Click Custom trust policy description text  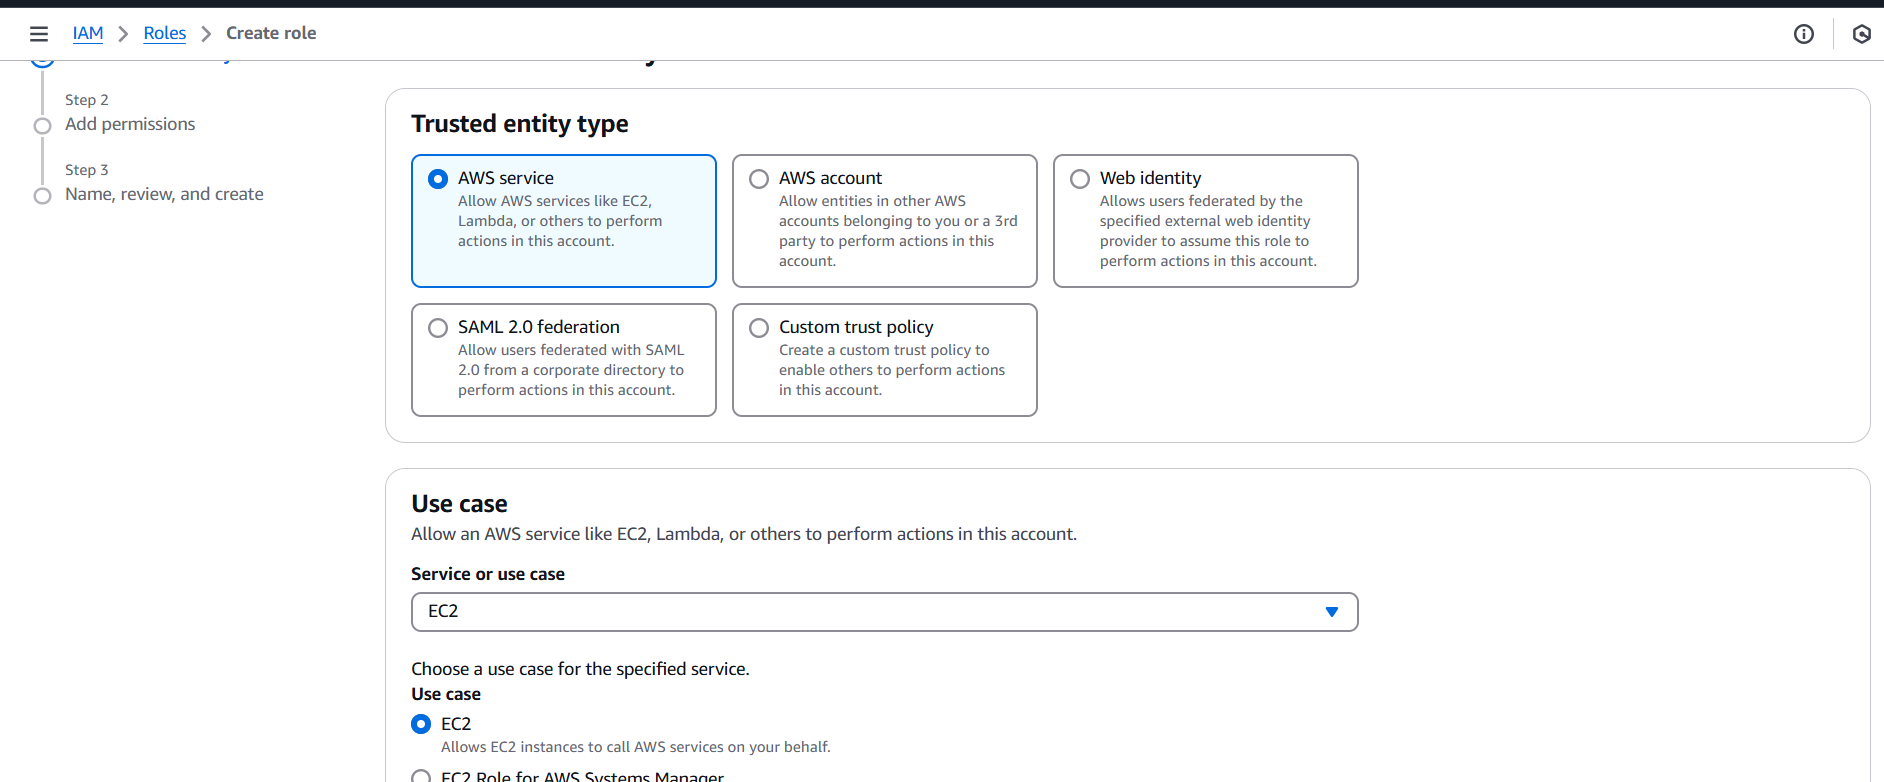click(892, 370)
